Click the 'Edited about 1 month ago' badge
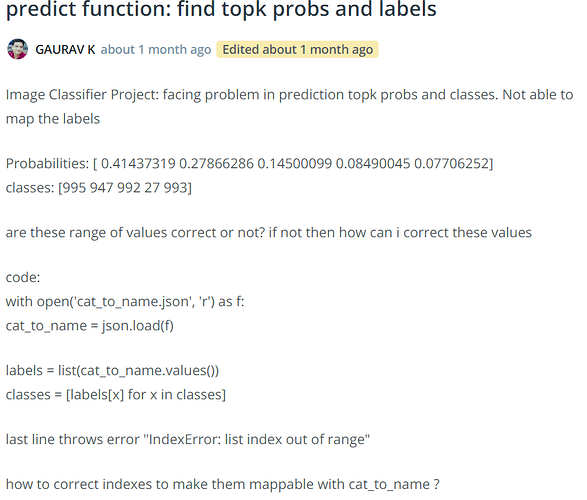 point(297,49)
